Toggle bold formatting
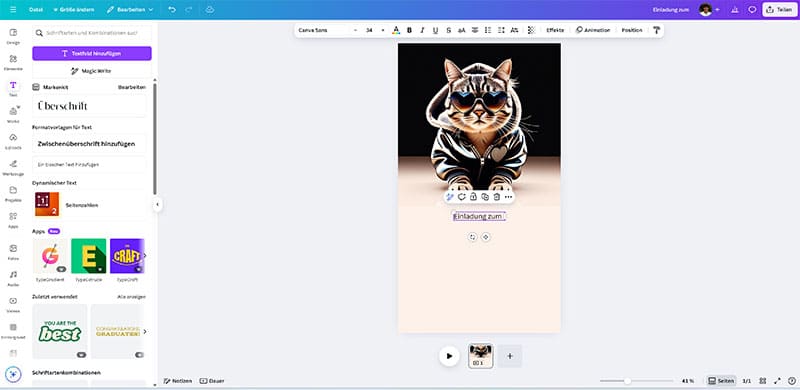Screen dimensions: 800x390 pyautogui.click(x=409, y=31)
